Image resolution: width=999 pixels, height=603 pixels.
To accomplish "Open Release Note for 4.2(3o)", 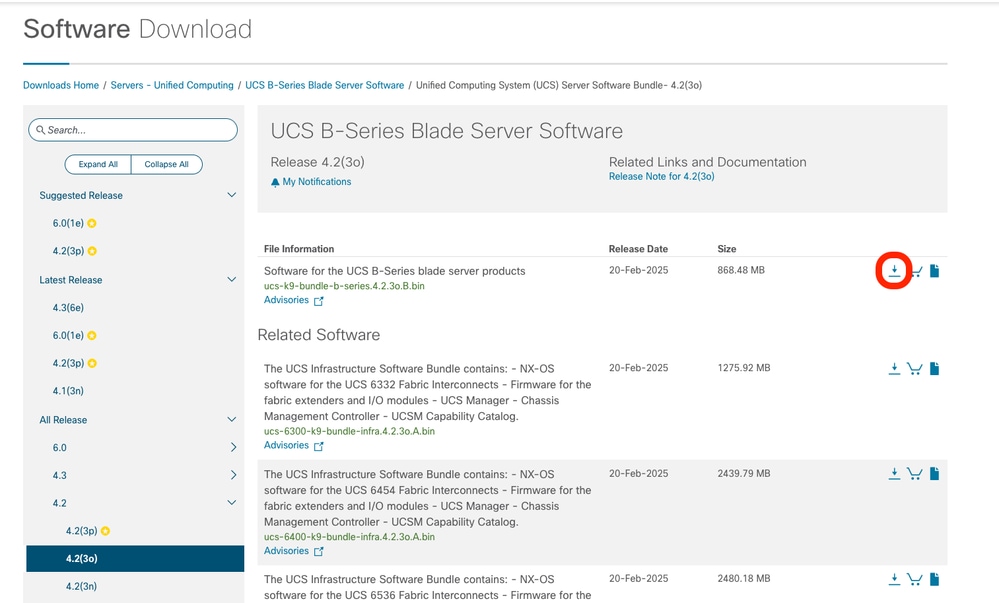I will [661, 177].
